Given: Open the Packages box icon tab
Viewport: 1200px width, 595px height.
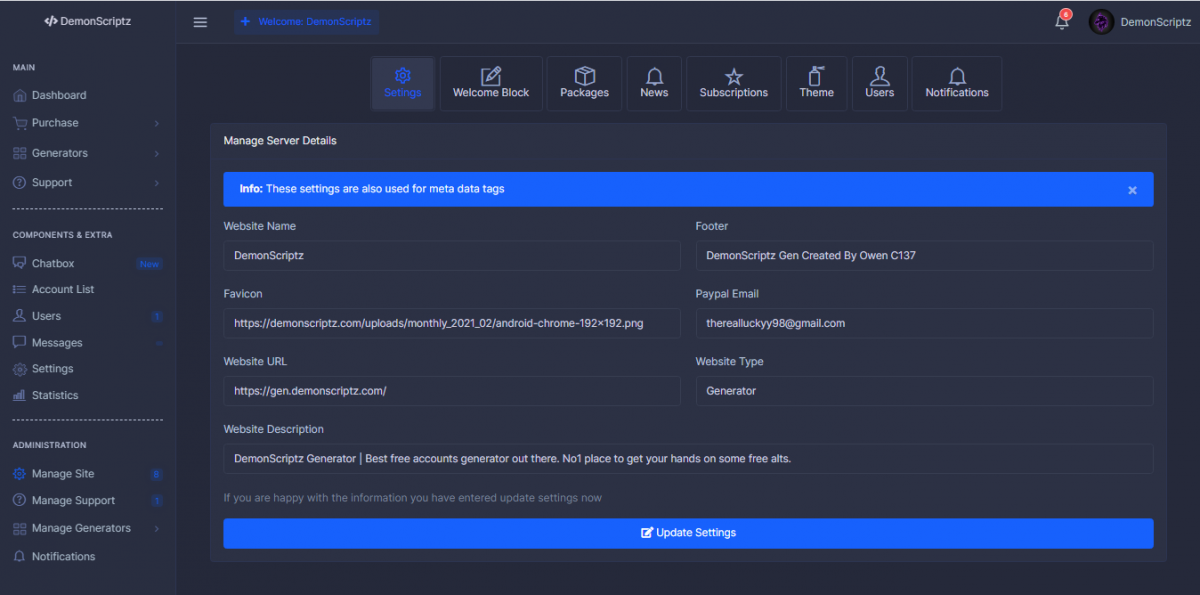Looking at the screenshot, I should tap(584, 83).
